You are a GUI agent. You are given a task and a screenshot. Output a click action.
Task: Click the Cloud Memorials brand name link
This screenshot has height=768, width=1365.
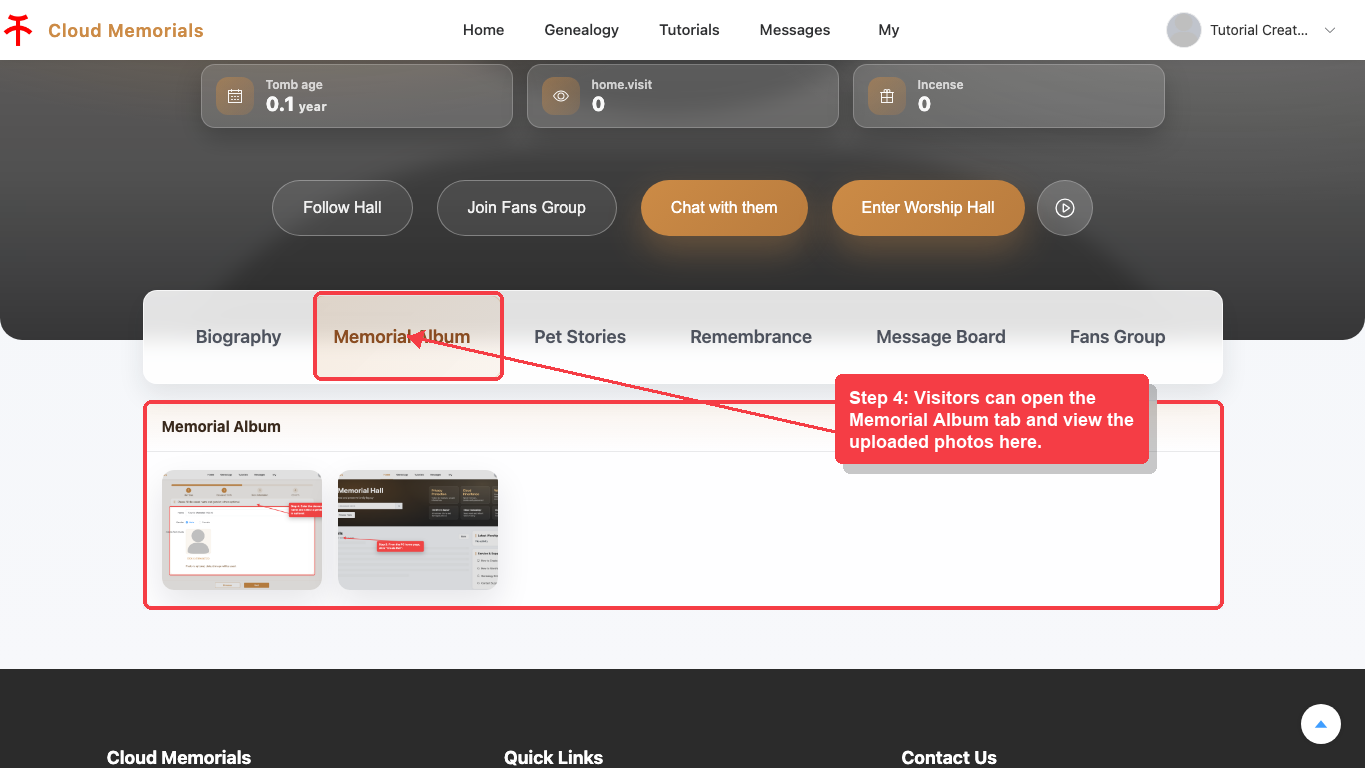pyautogui.click(x=126, y=30)
